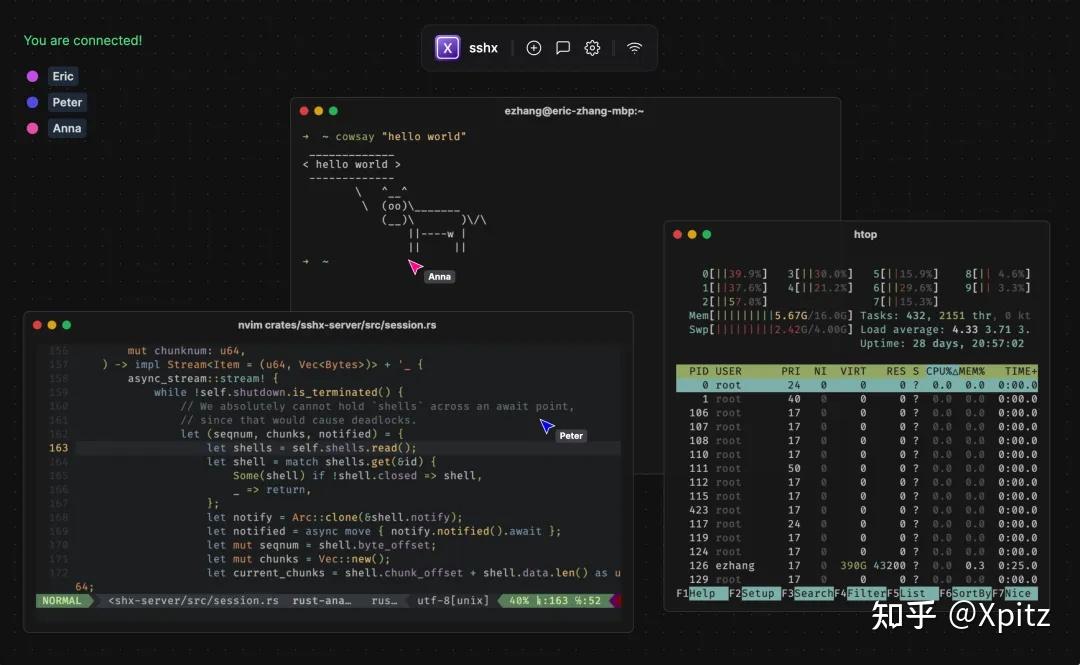The width and height of the screenshot is (1080, 665).
Task: Click the ezhang@eric-zhang-mbp terminal title
Action: pos(574,111)
